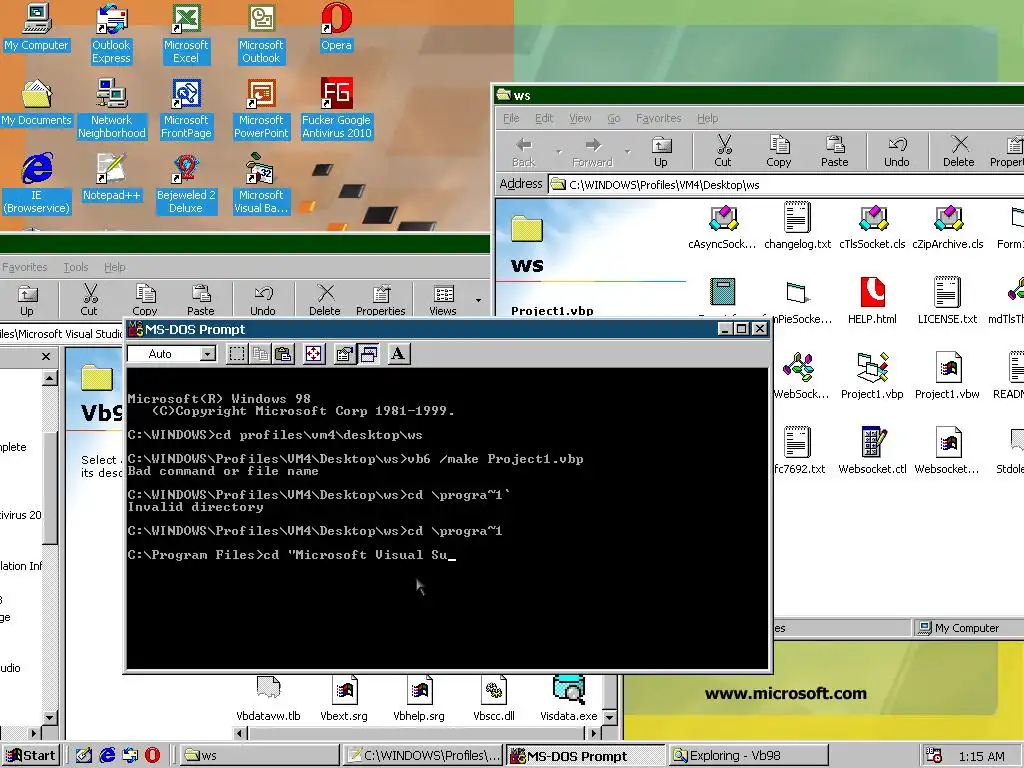Screen dimensions: 1024x768
Task: Click Paste icon in MS-DOS toolbar
Action: click(x=283, y=354)
